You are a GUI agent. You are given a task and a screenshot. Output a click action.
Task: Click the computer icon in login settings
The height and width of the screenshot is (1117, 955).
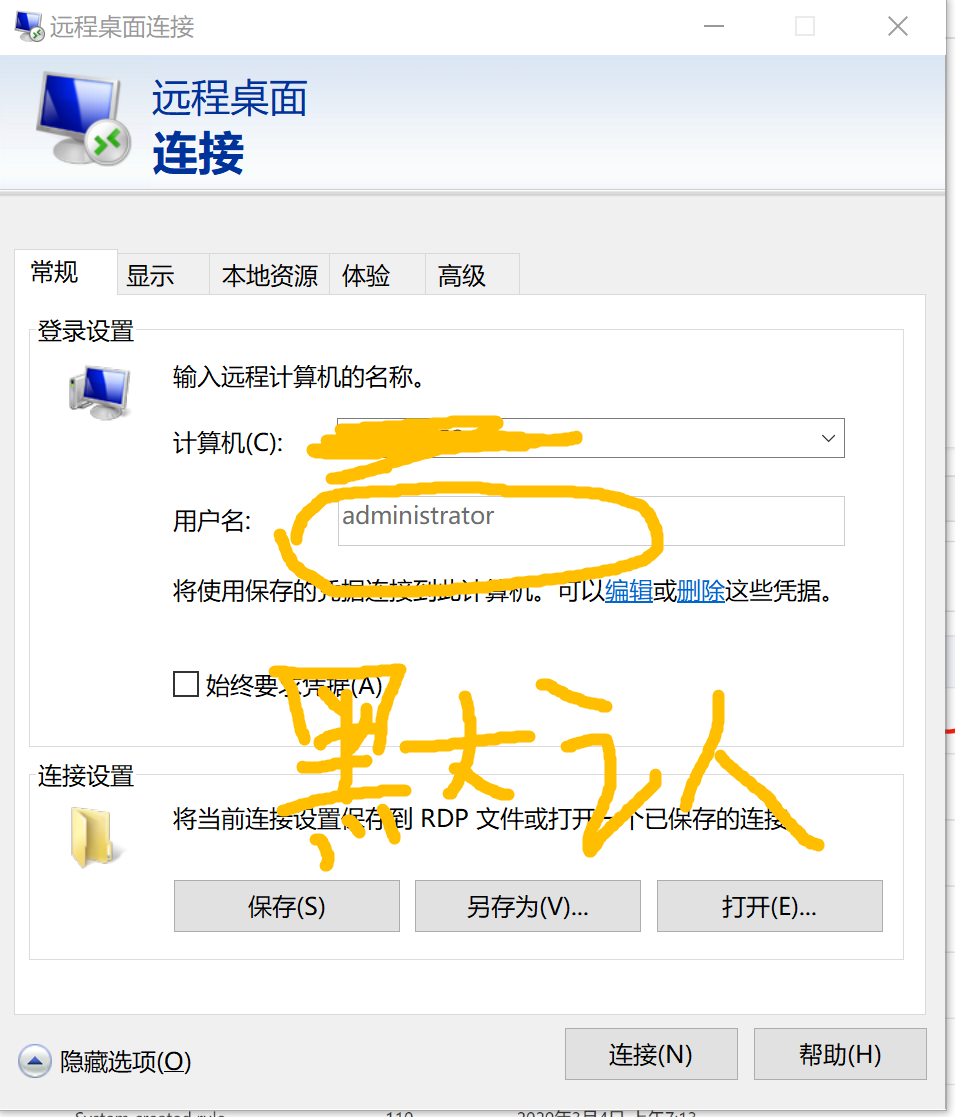100,392
